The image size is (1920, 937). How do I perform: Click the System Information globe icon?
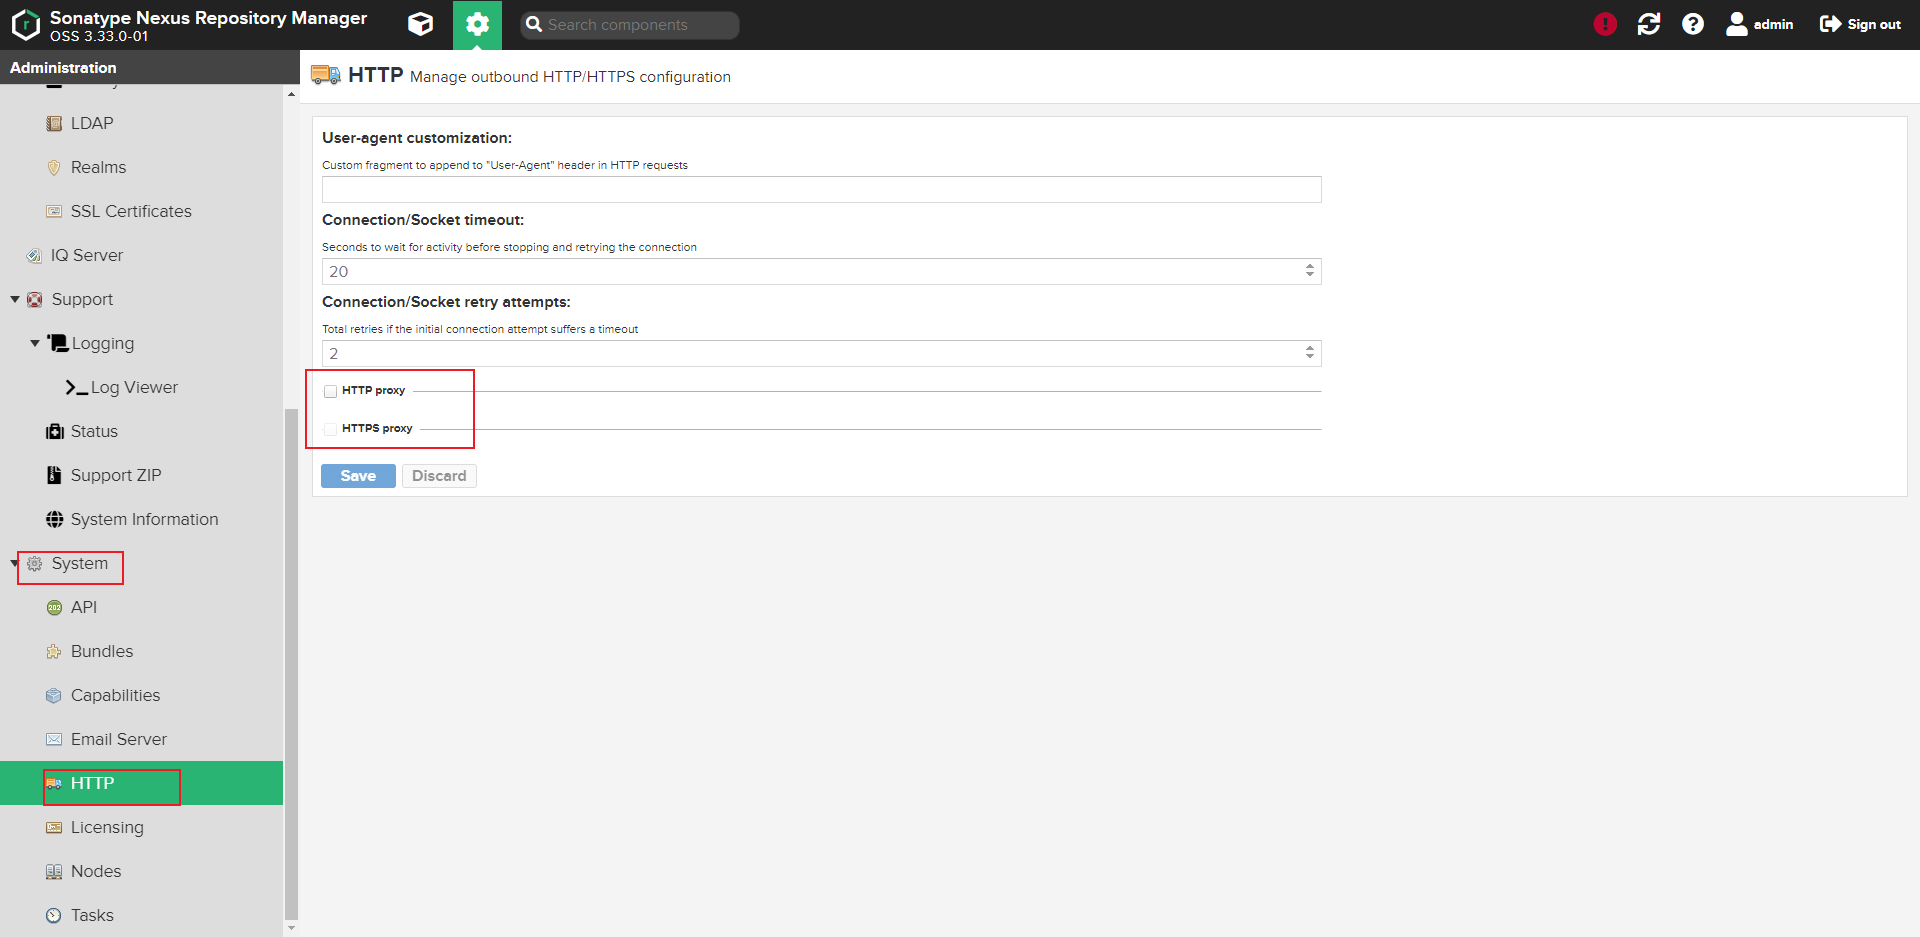(54, 519)
